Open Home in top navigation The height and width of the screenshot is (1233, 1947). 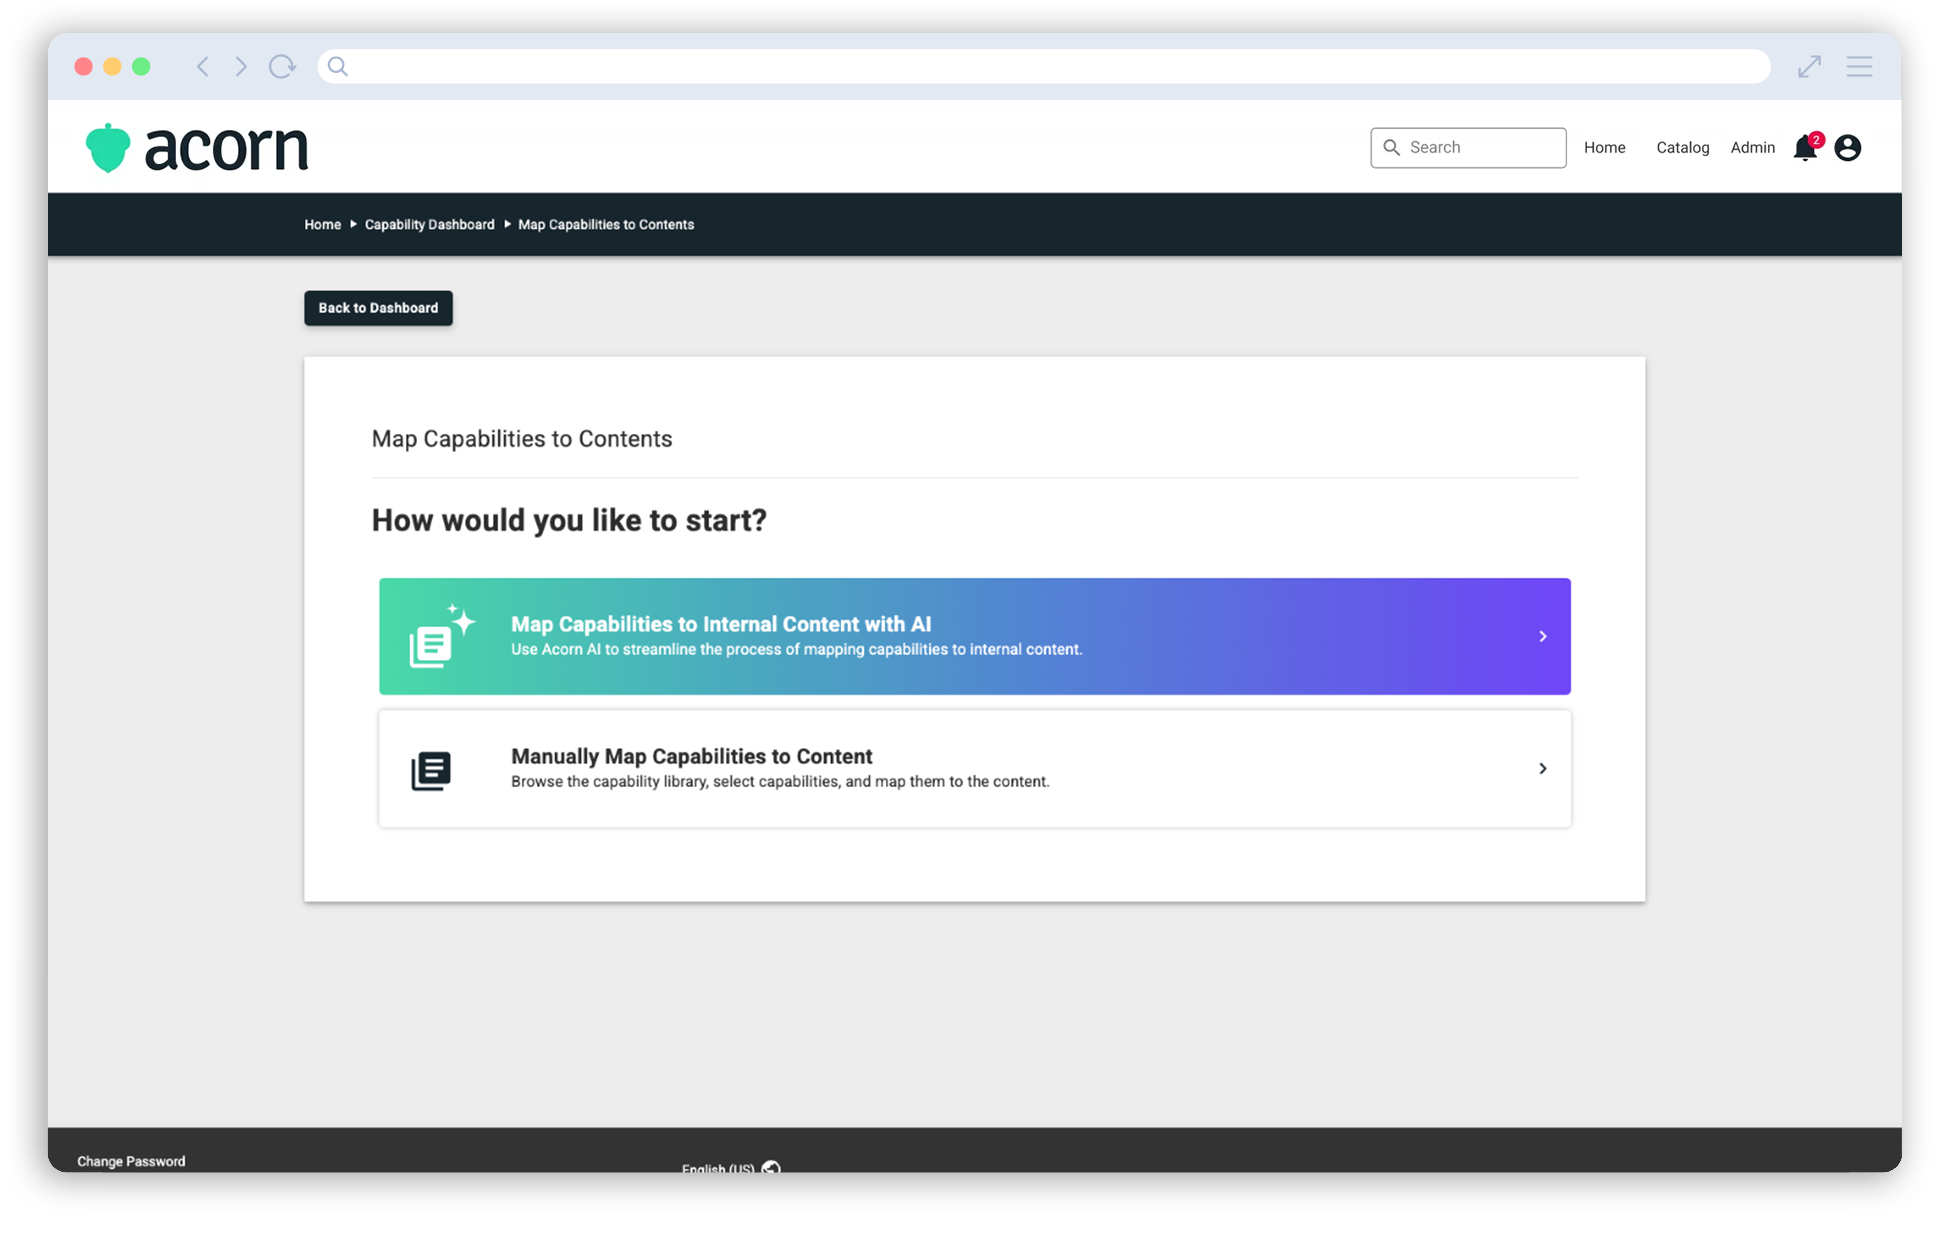[1604, 148]
